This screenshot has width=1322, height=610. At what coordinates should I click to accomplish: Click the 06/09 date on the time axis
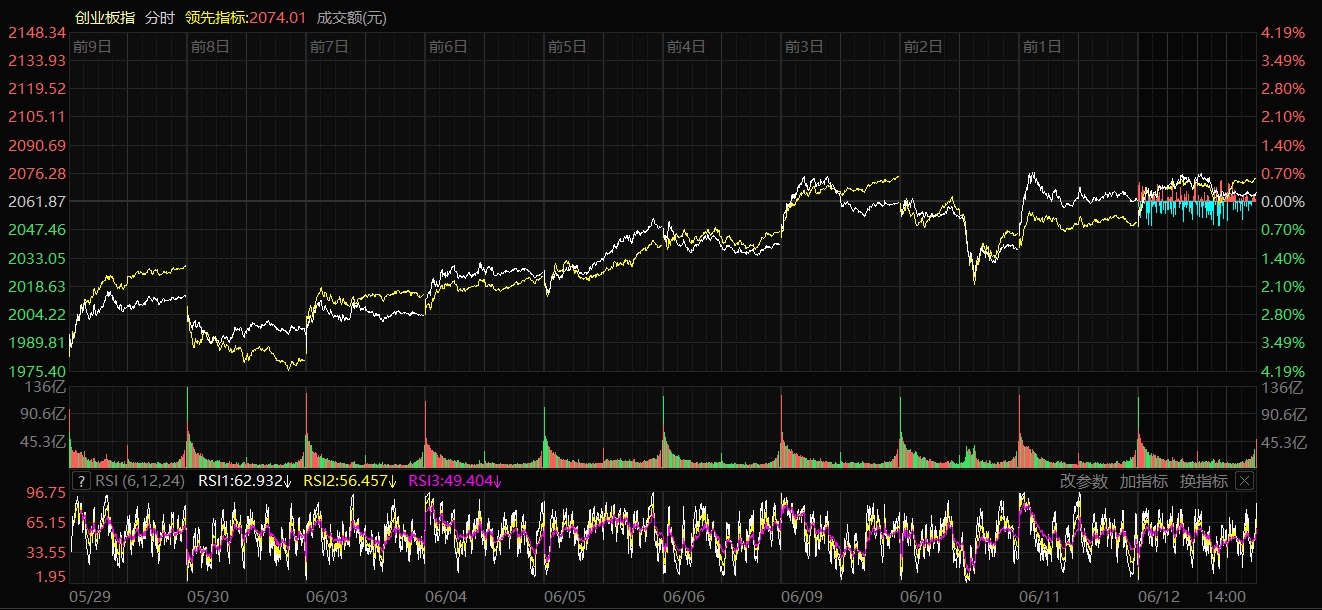click(x=802, y=596)
